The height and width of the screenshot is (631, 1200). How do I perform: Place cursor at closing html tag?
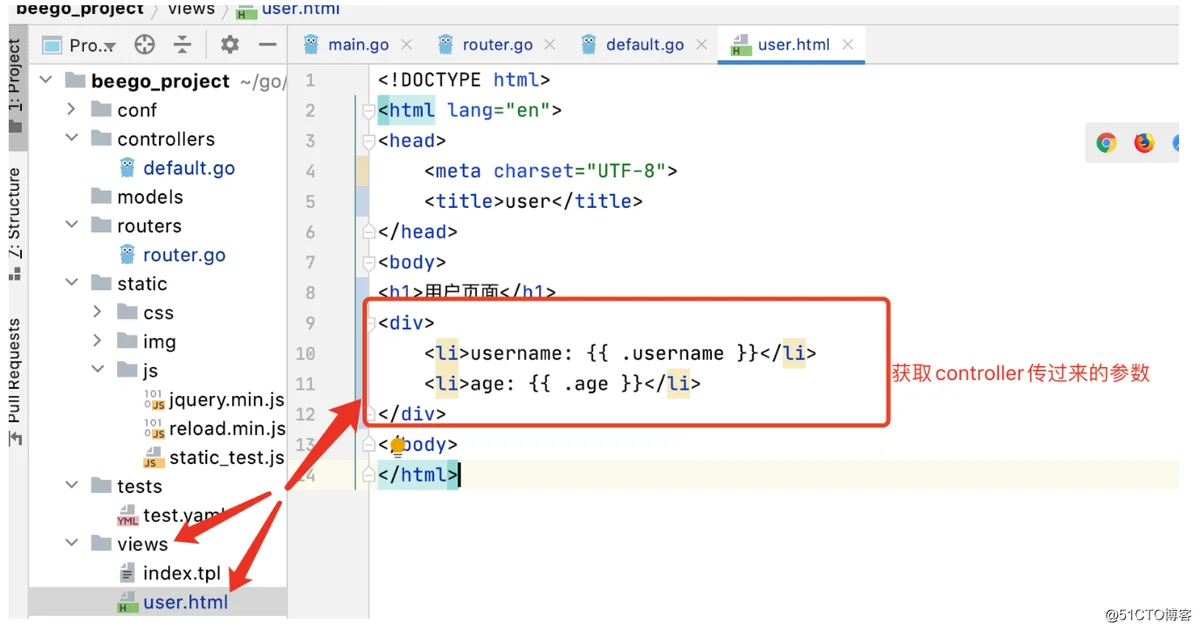tap(419, 474)
